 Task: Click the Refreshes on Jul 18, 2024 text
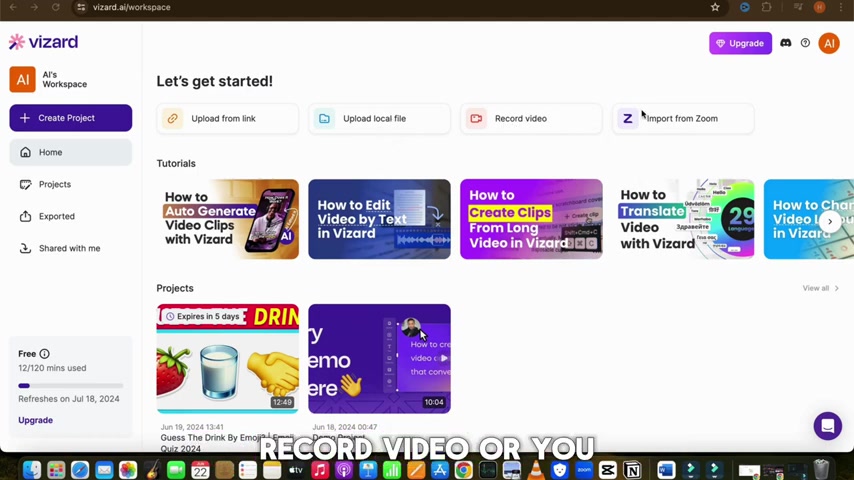(x=69, y=399)
